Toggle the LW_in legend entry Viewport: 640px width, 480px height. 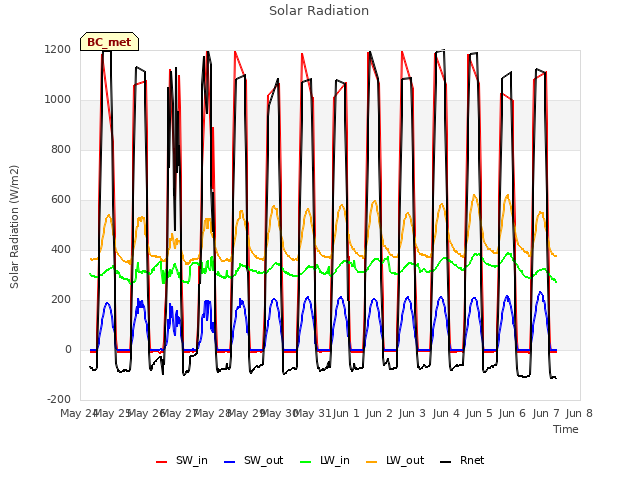coord(324,461)
